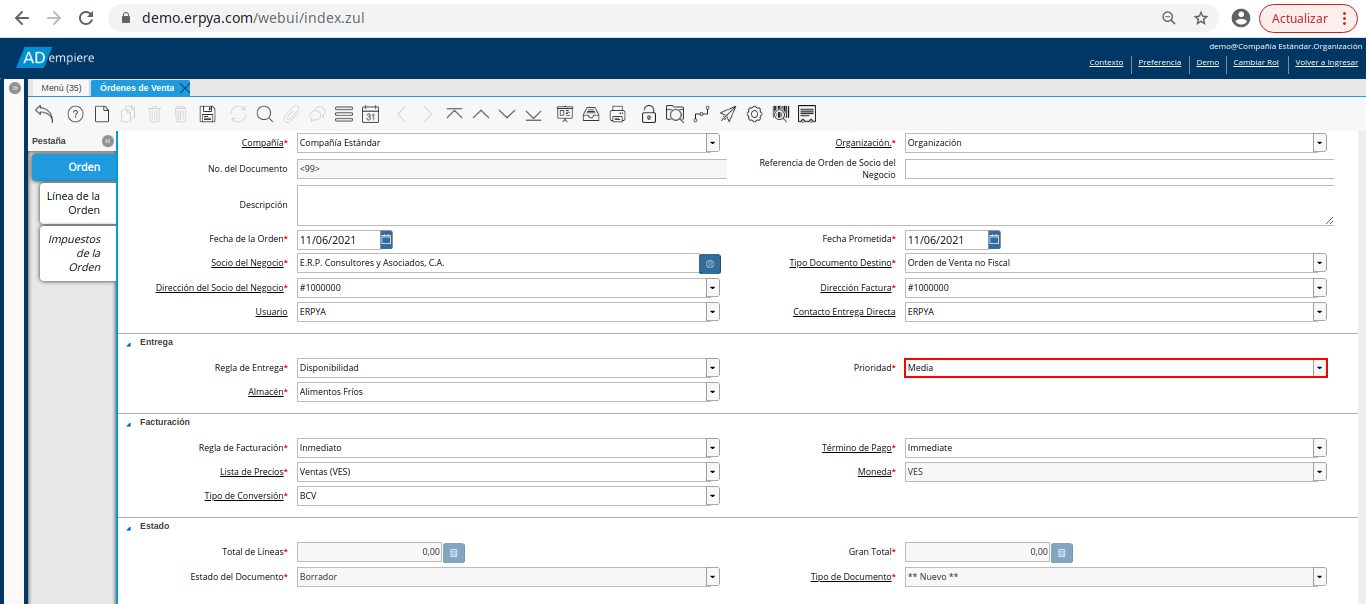Open the help question mark icon
The image size is (1366, 604).
click(x=75, y=114)
